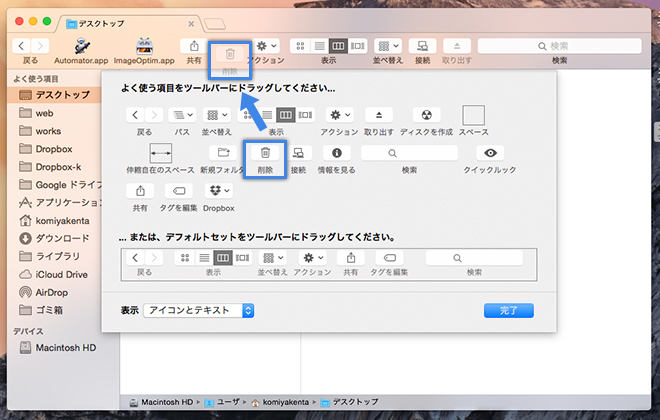Open ダウンロード in the sidebar

tap(55, 239)
